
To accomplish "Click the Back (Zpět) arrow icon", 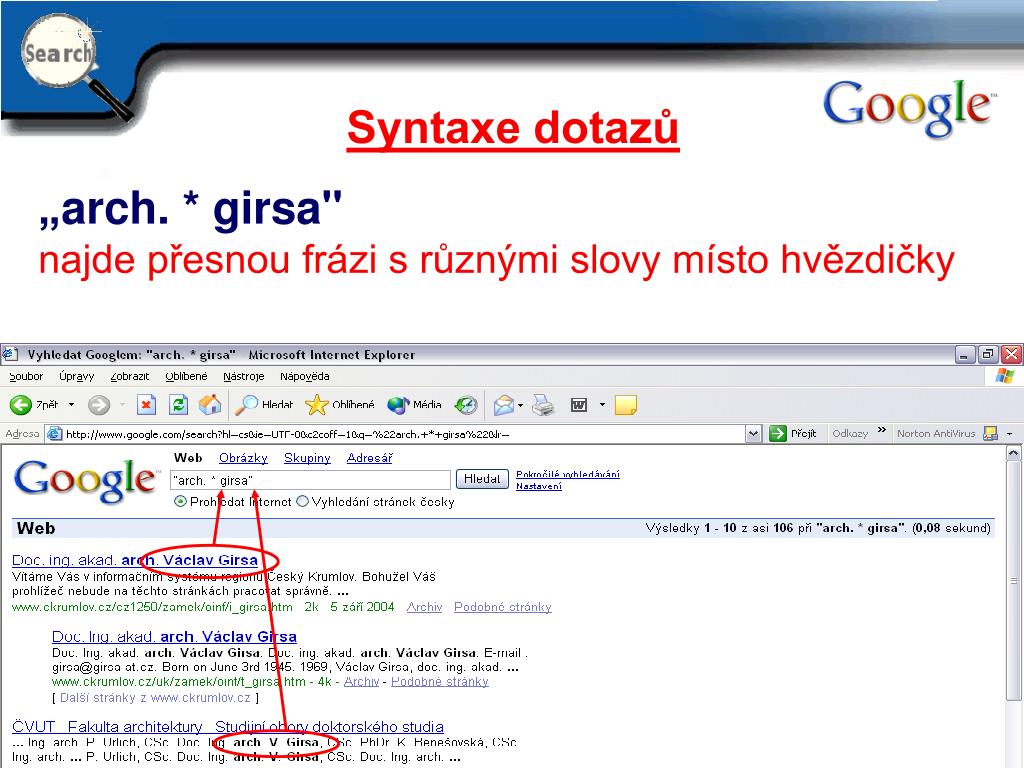I will pyautogui.click(x=21, y=405).
